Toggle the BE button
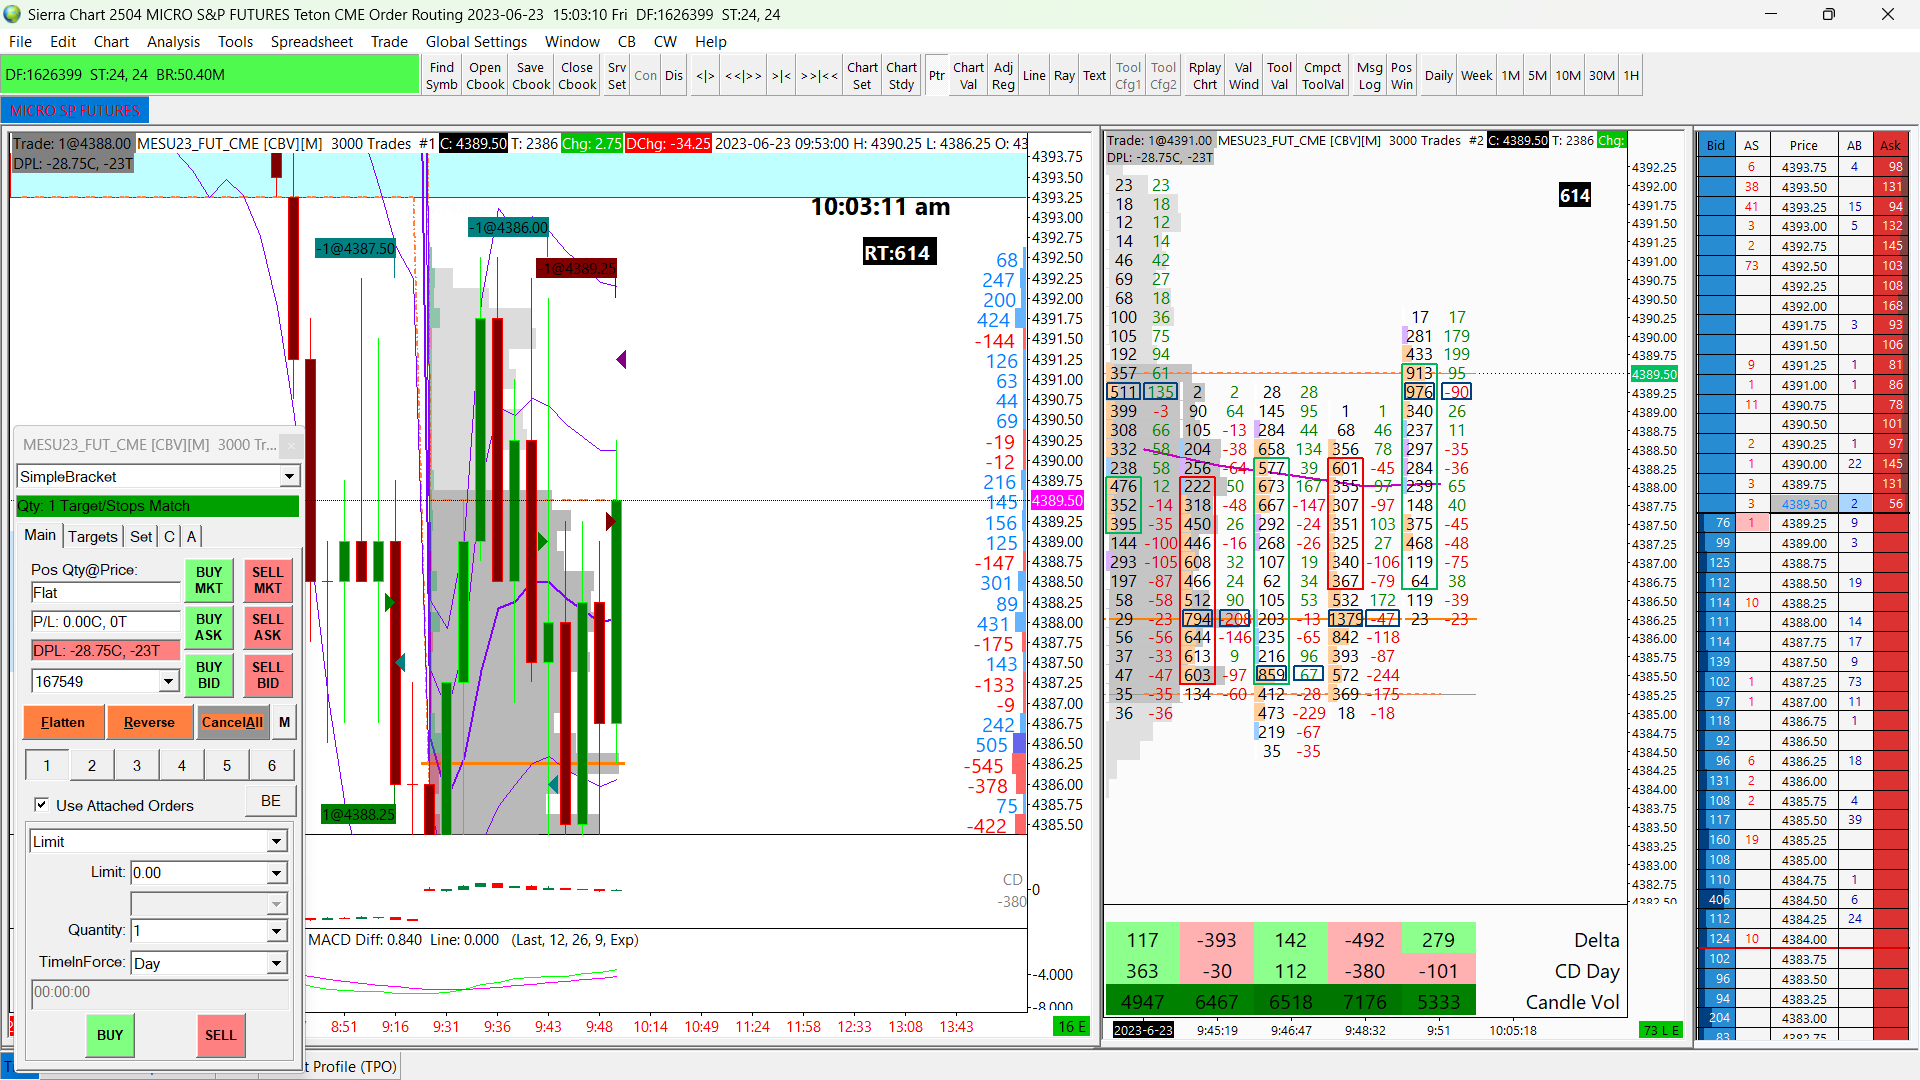This screenshot has width=1920, height=1080. pos(271,801)
